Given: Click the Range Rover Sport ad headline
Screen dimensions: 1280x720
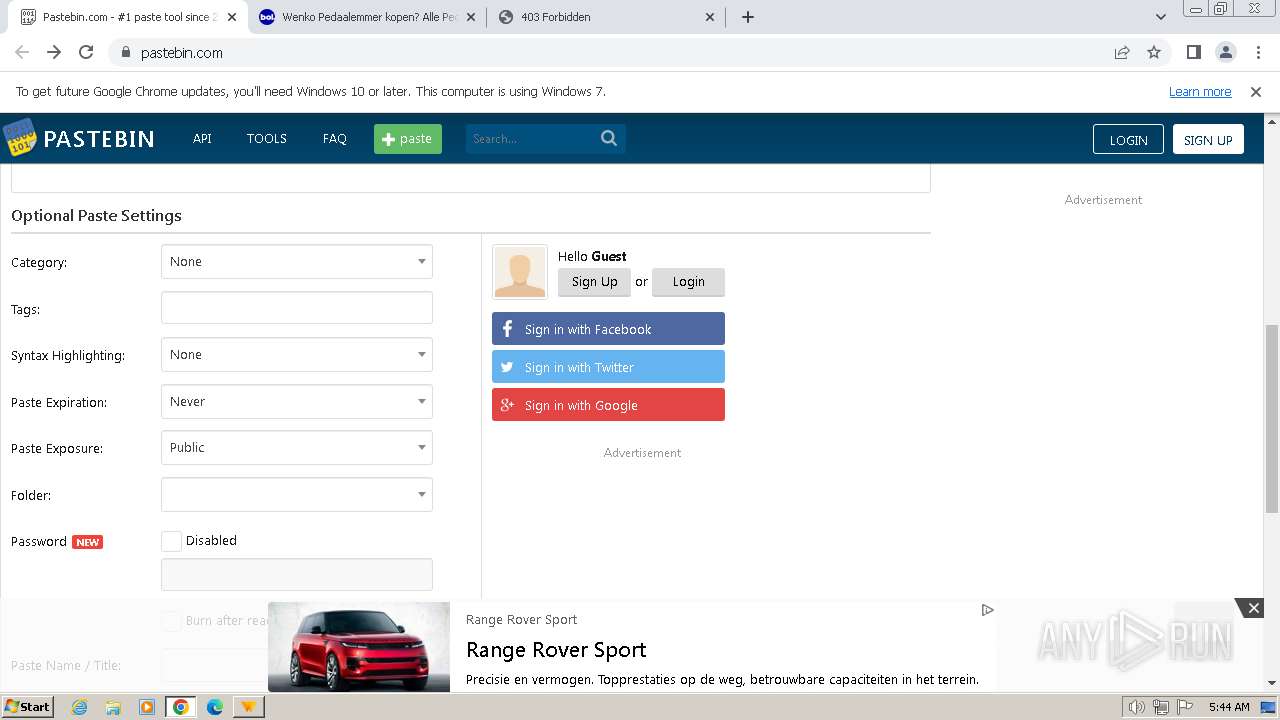Looking at the screenshot, I should coord(556,650).
